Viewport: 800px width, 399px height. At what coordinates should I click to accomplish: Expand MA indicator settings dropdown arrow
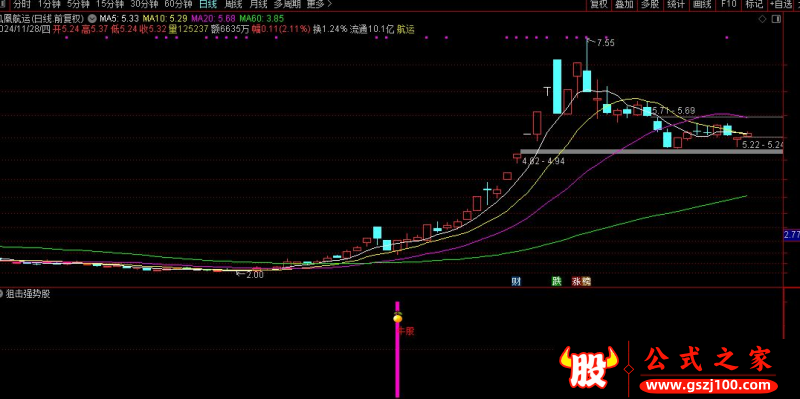tap(91, 16)
